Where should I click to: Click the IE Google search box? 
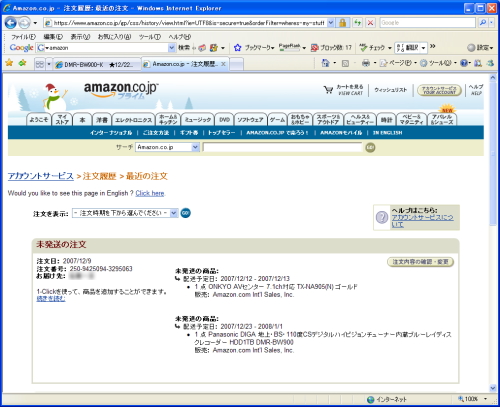coord(428,23)
